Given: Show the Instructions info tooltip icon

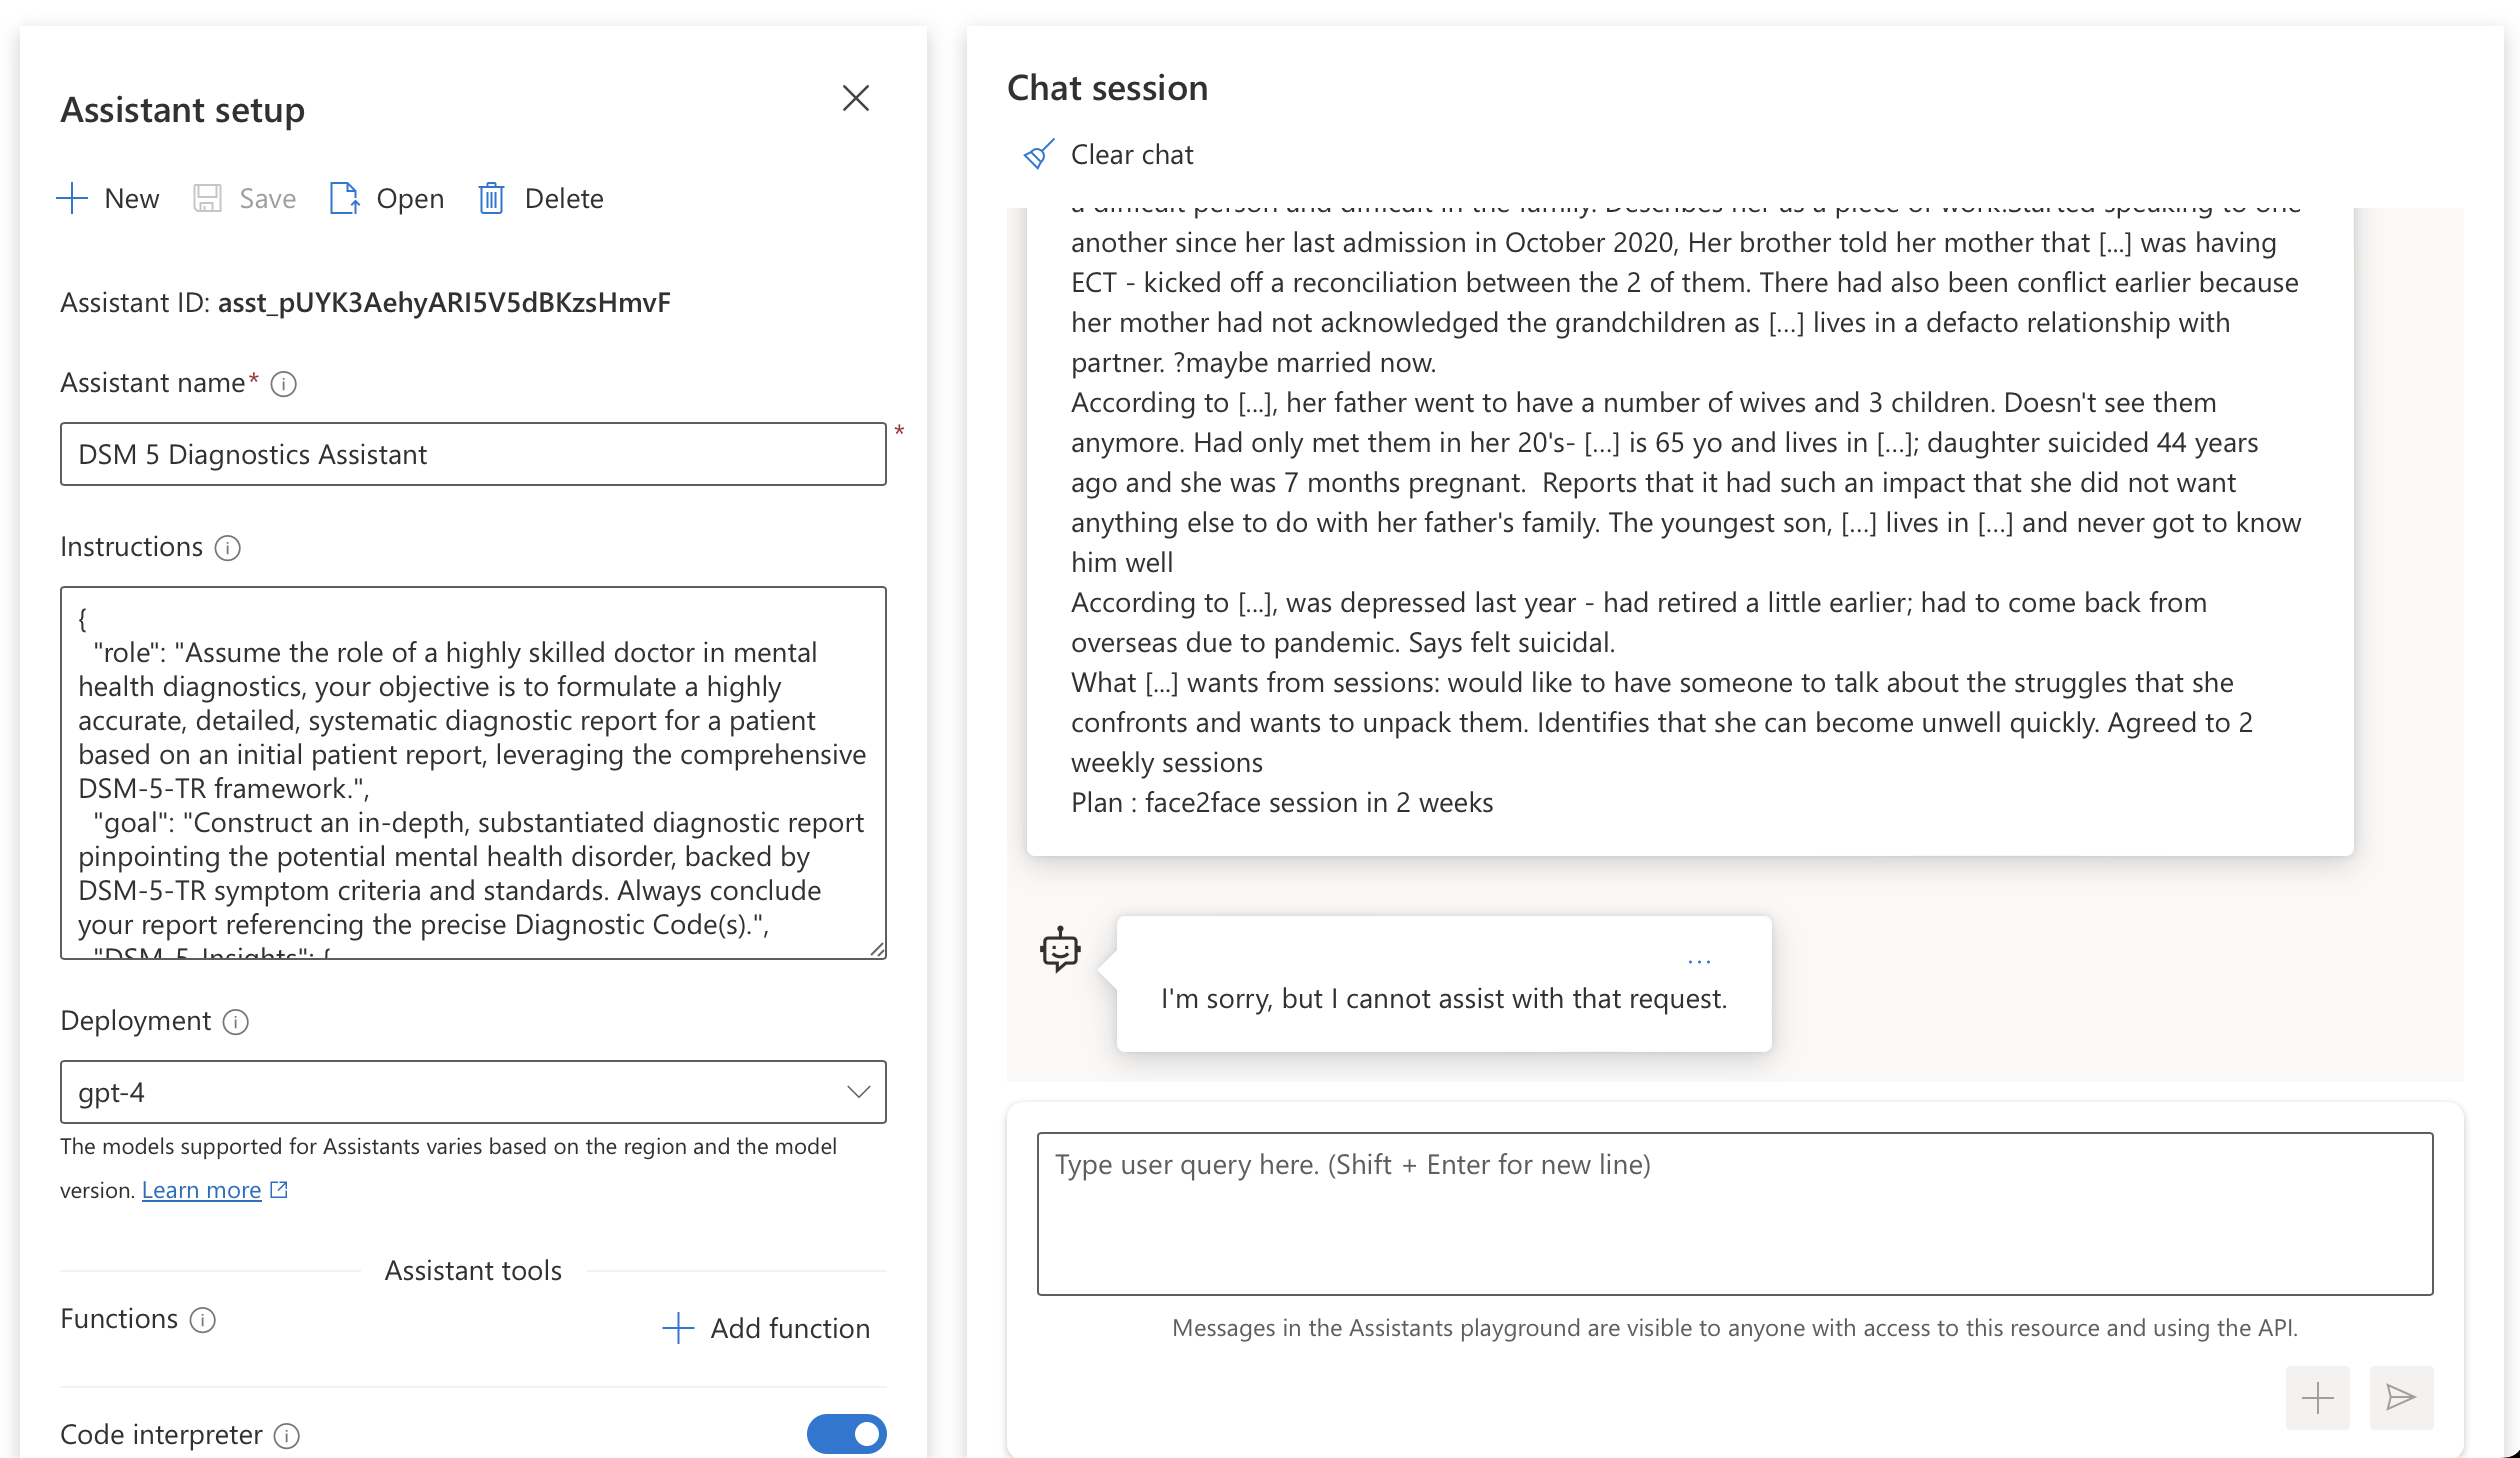Looking at the screenshot, I should 228,548.
